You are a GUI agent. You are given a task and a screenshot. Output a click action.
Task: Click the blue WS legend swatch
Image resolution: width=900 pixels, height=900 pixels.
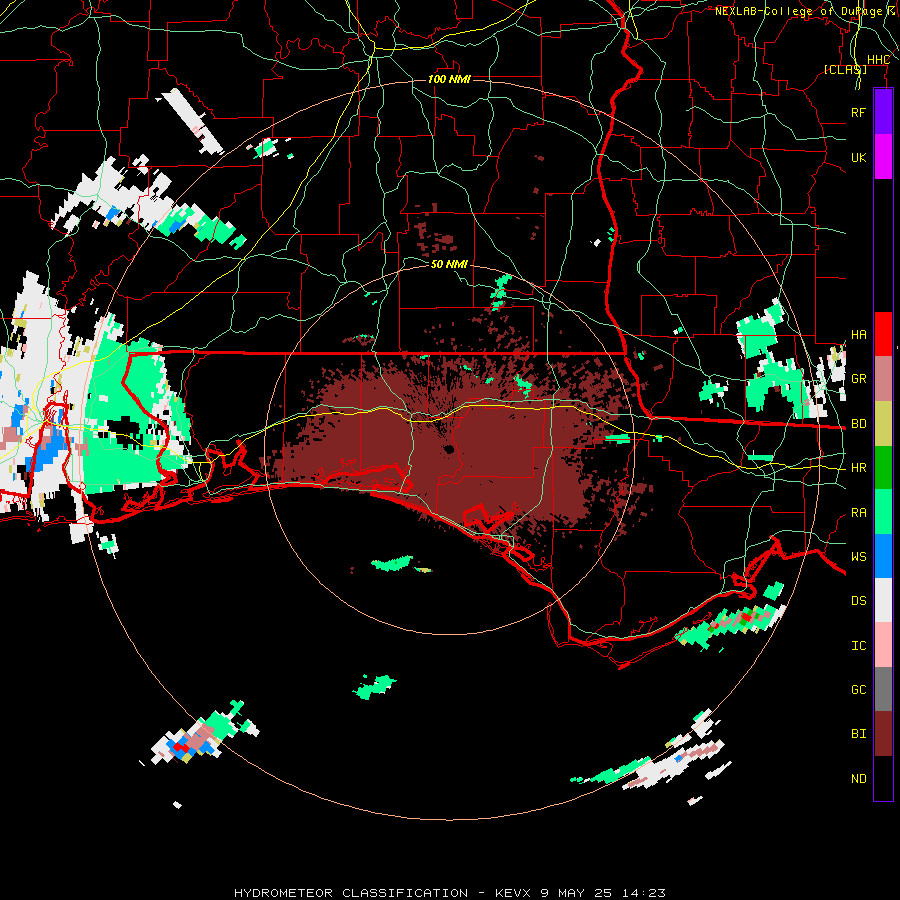coord(883,556)
